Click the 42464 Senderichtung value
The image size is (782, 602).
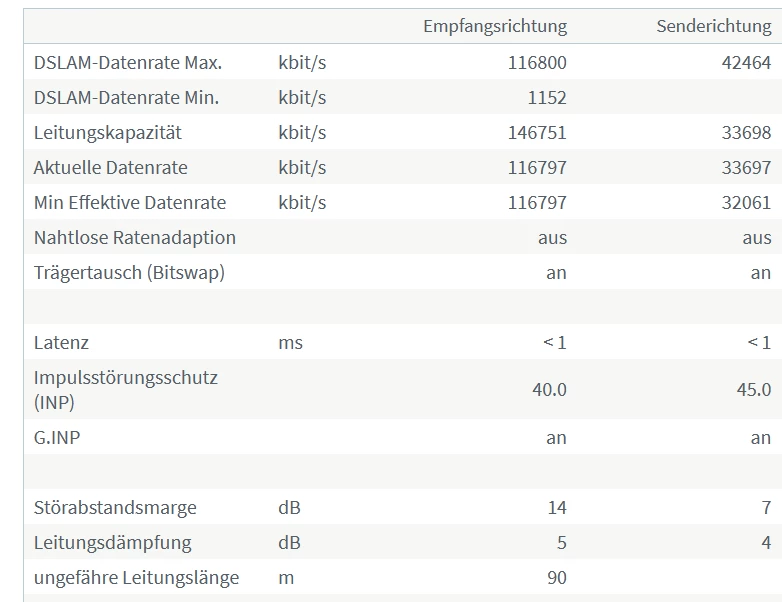point(746,62)
